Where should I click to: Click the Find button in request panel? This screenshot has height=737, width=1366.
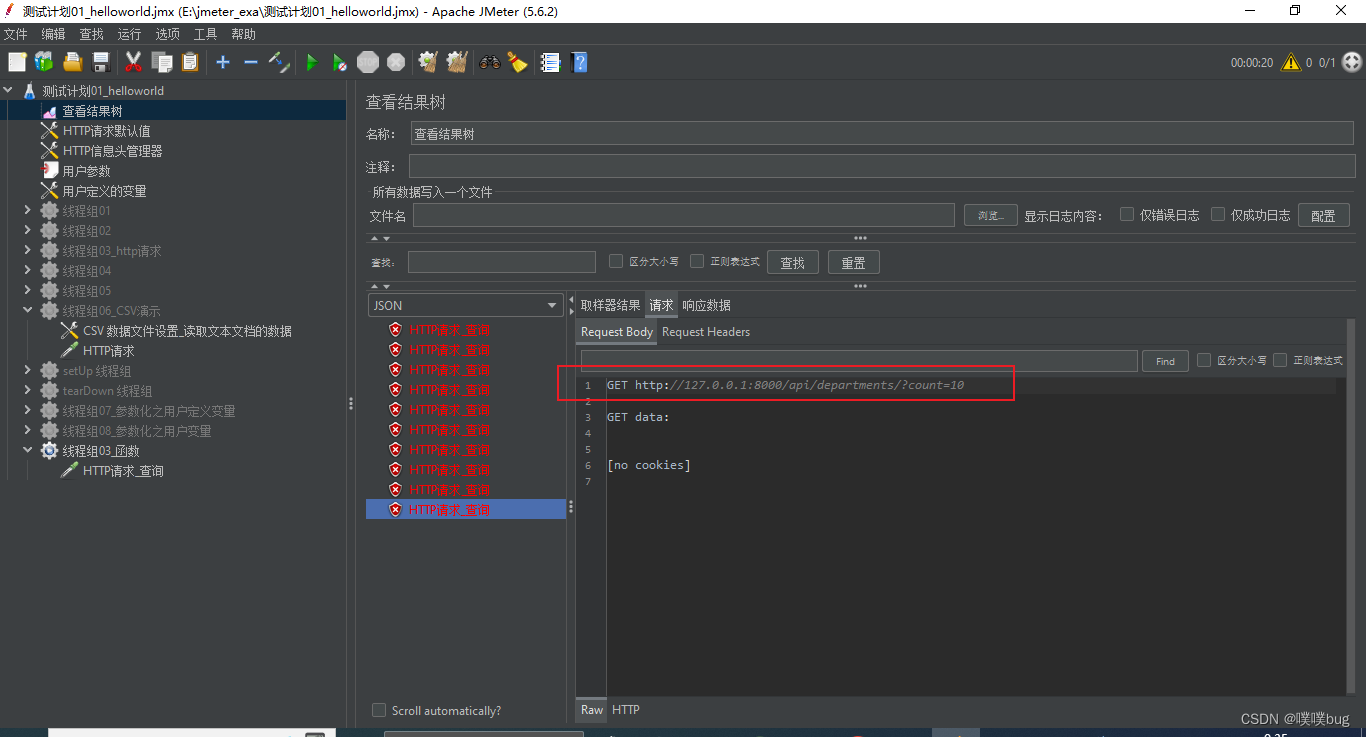pyautogui.click(x=1165, y=361)
